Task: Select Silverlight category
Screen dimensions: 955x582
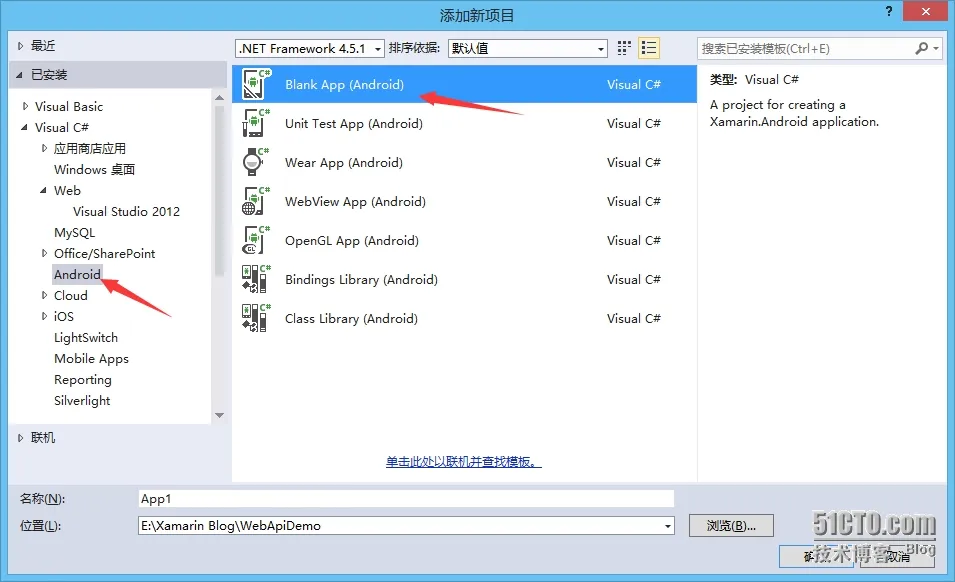Action: (82, 401)
